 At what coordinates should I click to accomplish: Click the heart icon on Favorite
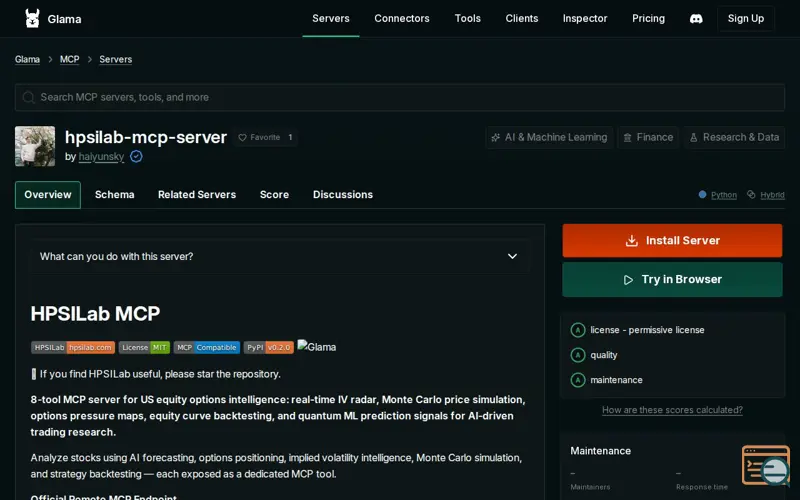pyautogui.click(x=242, y=137)
